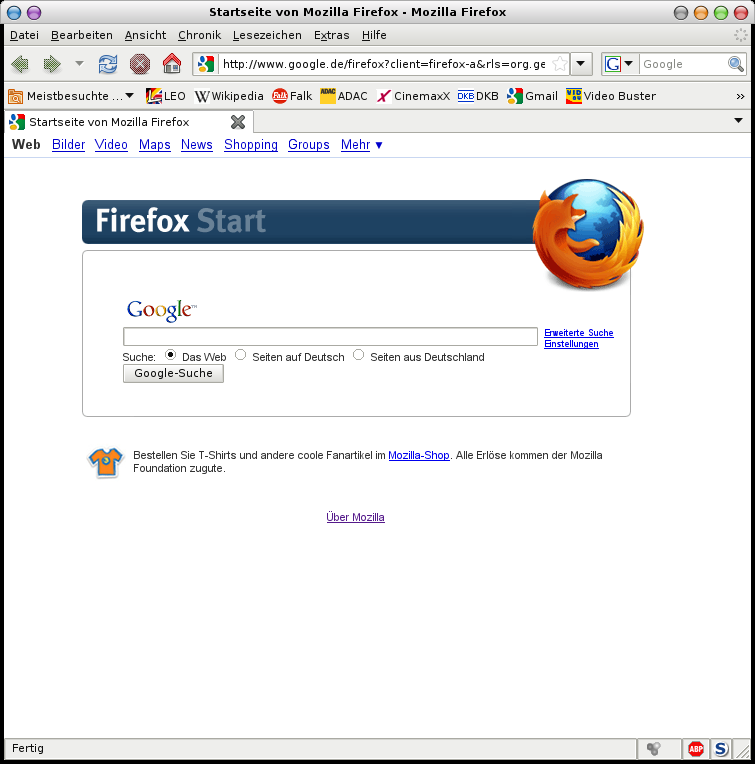Viewport: 755px width, 764px height.
Task: Open the LEO bookmark
Action: point(166,96)
